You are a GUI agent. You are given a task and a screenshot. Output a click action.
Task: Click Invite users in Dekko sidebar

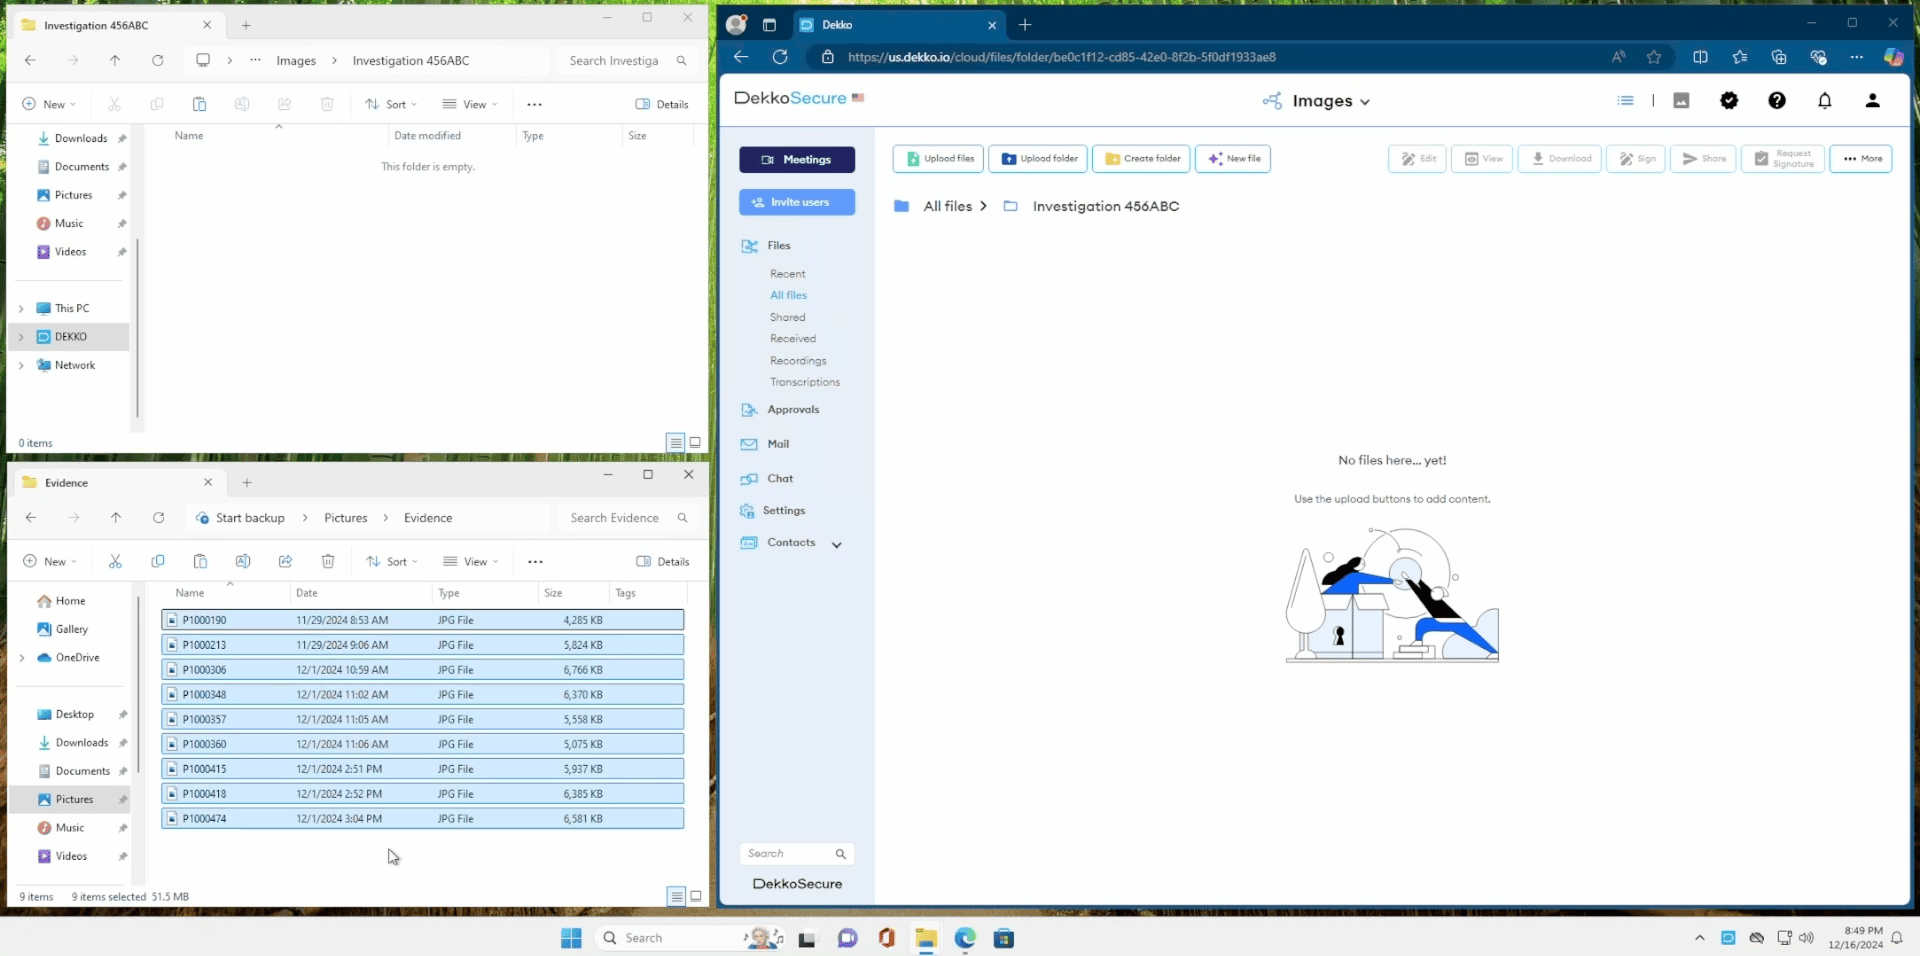(x=797, y=202)
